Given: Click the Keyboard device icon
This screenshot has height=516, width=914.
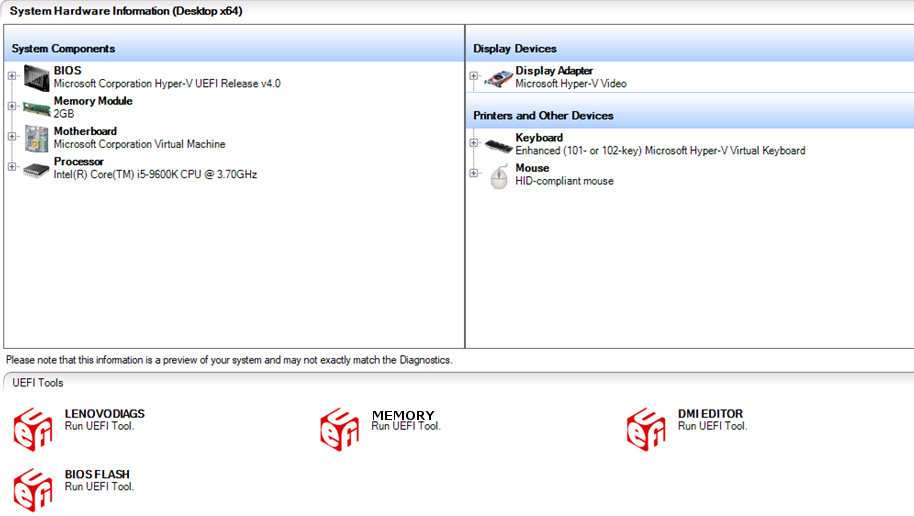Looking at the screenshot, I should pos(498,145).
